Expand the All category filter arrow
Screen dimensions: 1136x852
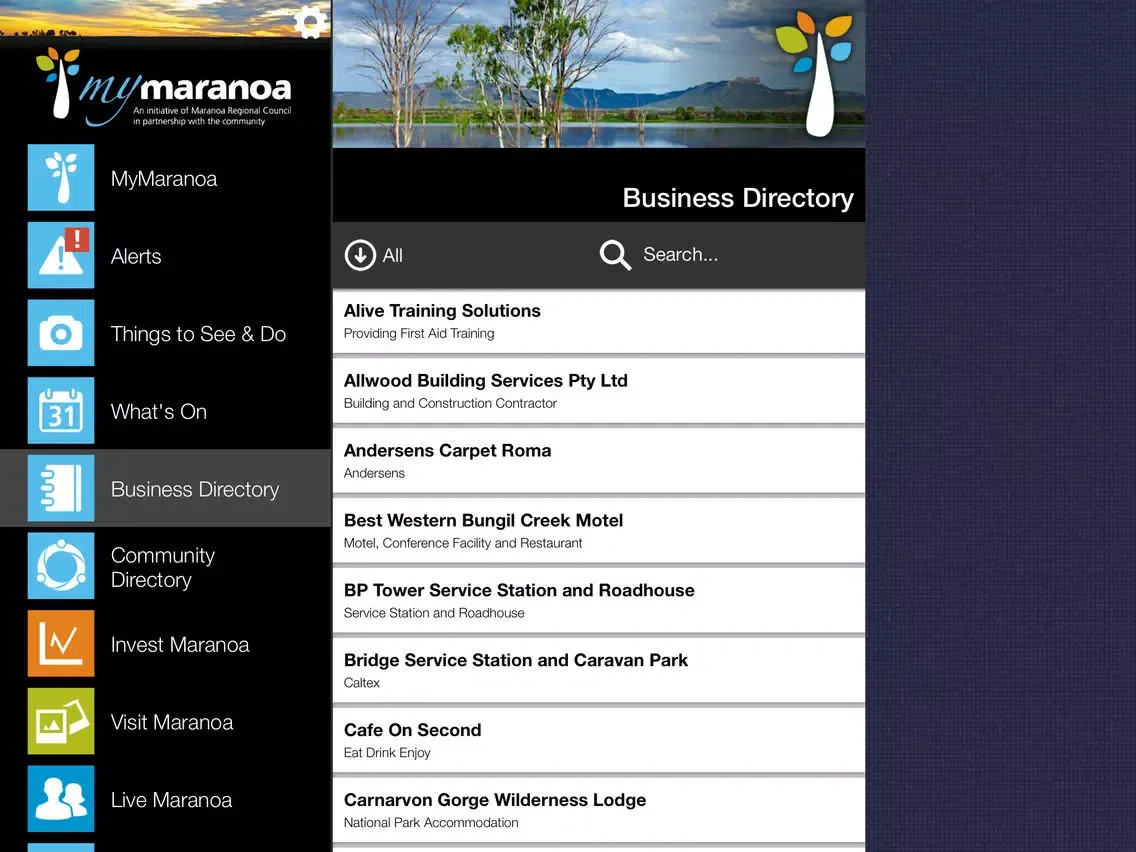click(360, 255)
